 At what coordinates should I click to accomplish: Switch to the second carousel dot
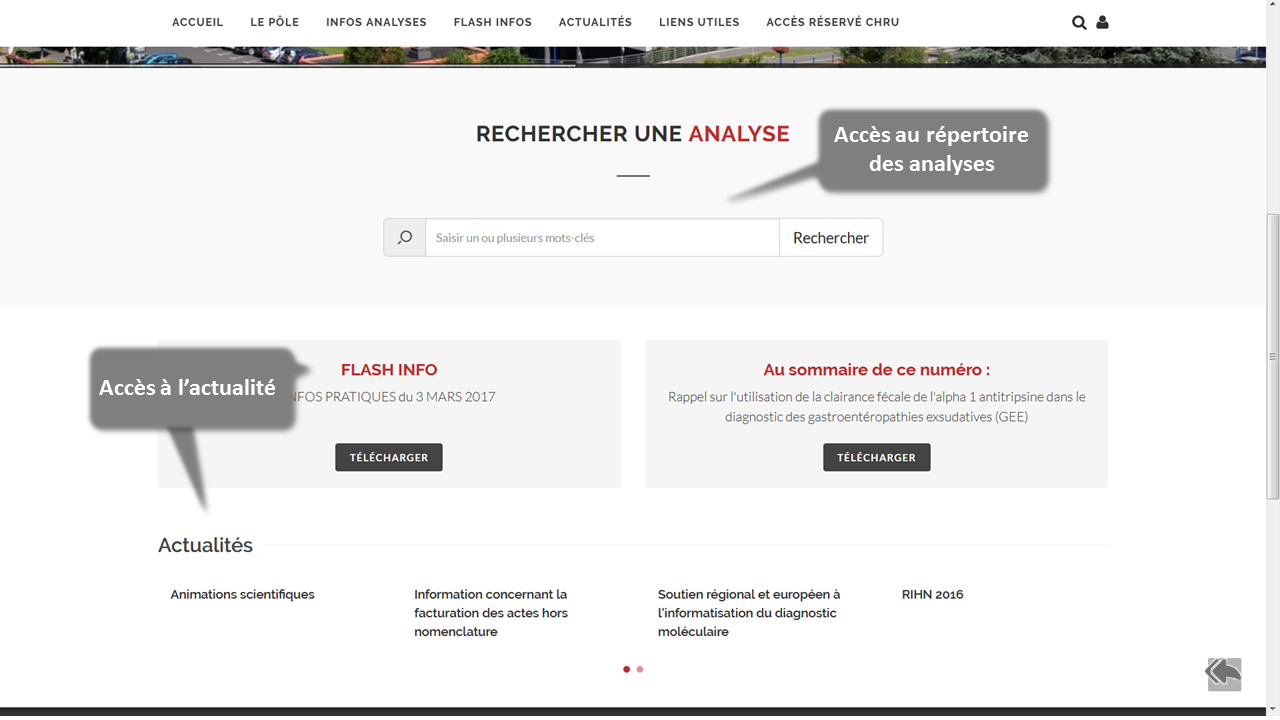pyautogui.click(x=640, y=669)
